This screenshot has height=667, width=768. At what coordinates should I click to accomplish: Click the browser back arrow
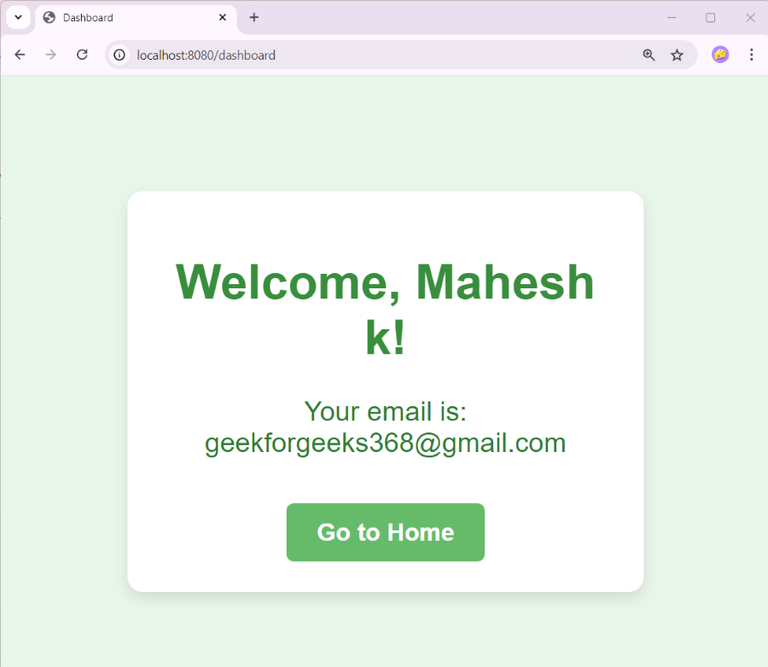tap(20, 54)
